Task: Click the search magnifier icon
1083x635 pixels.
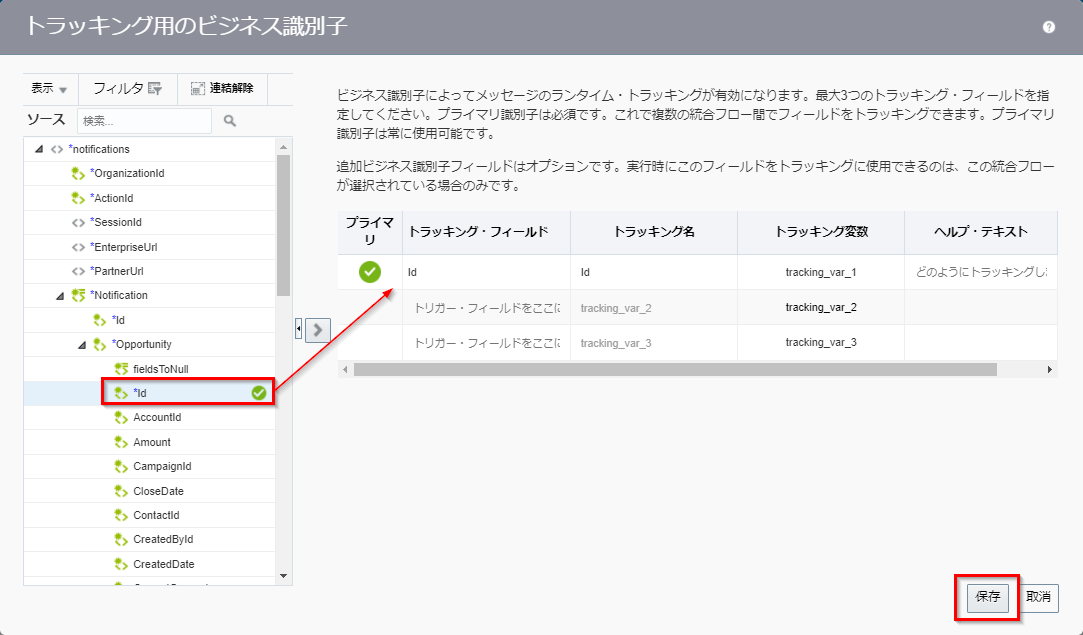Action: 229,121
